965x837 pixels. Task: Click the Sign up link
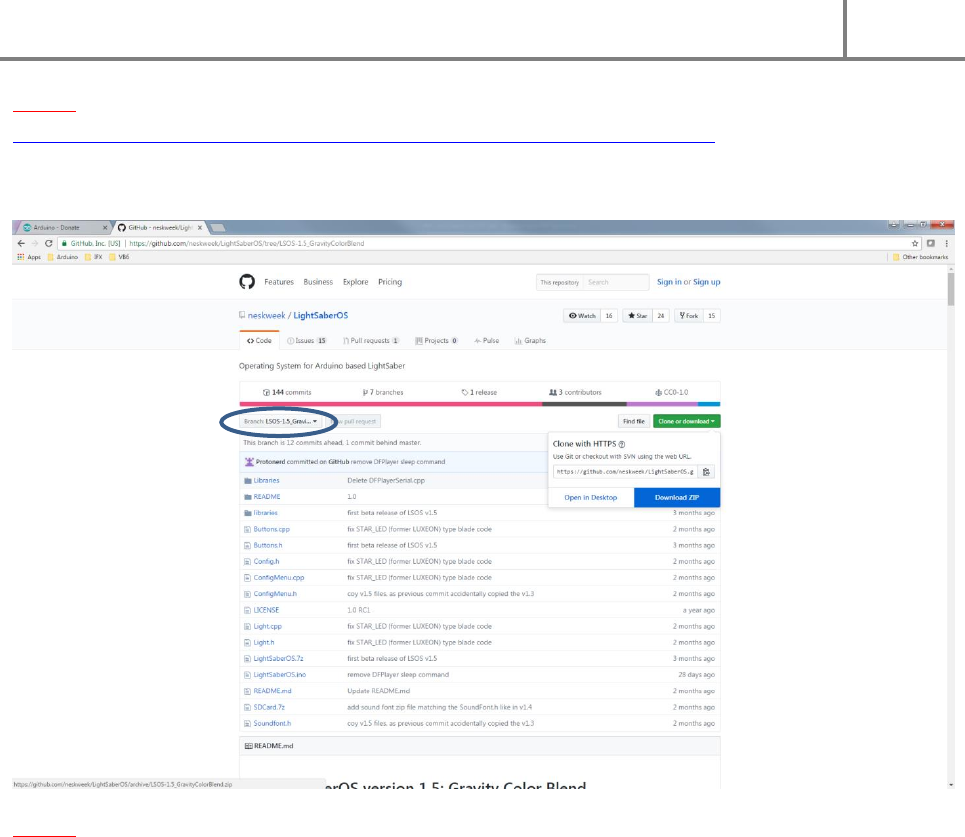click(x=707, y=282)
